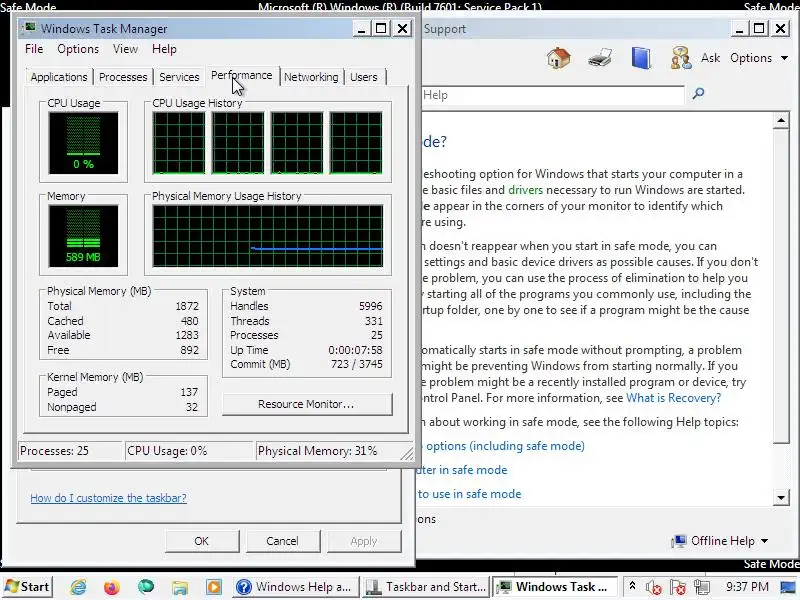
Task: Click the CPU Usage 0 % meter
Action: point(83,143)
